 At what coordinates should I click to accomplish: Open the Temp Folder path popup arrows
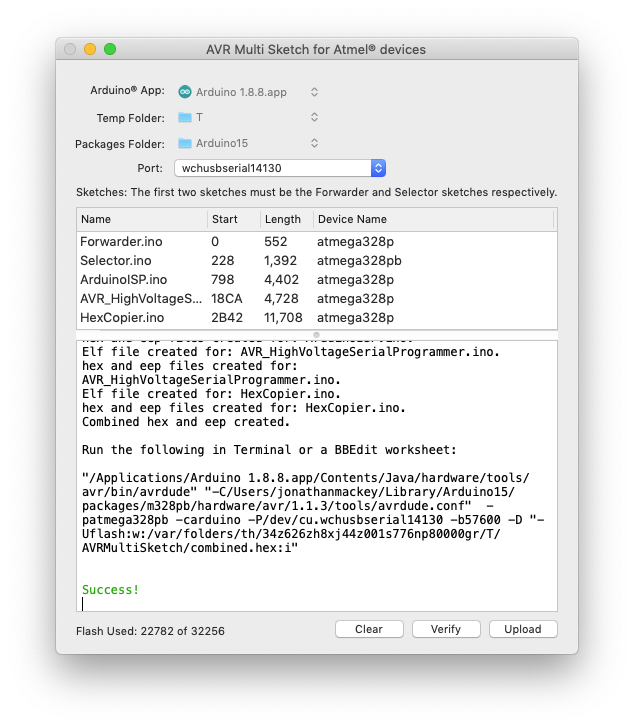314,117
